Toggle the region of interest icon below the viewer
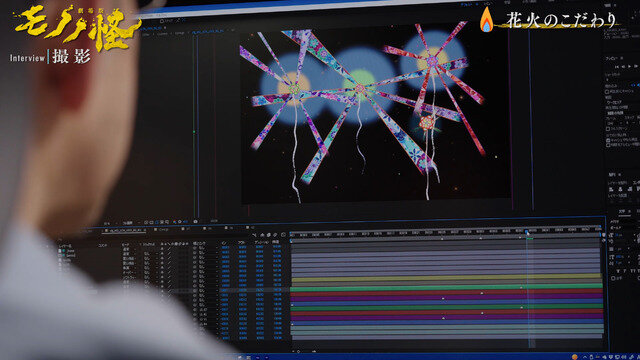Viewport: 640px width, 360px height. [162, 222]
